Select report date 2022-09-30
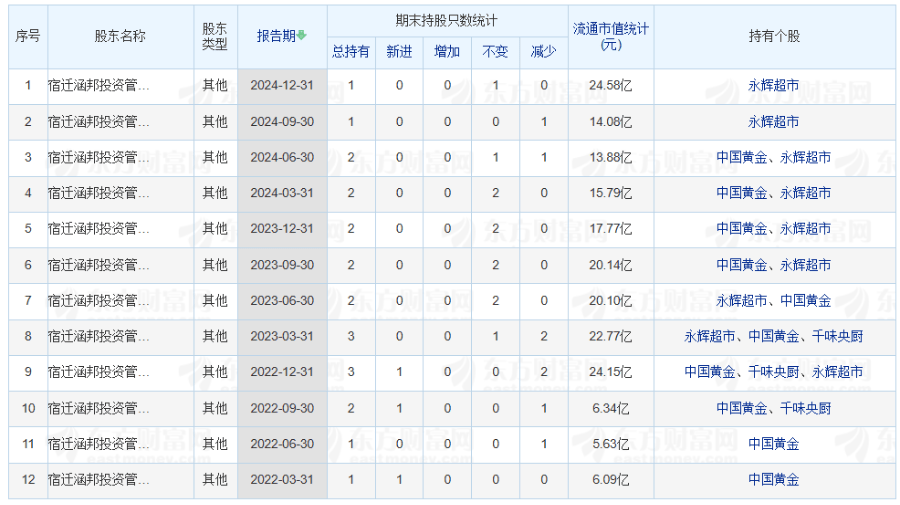The image size is (900, 505). pos(282,408)
